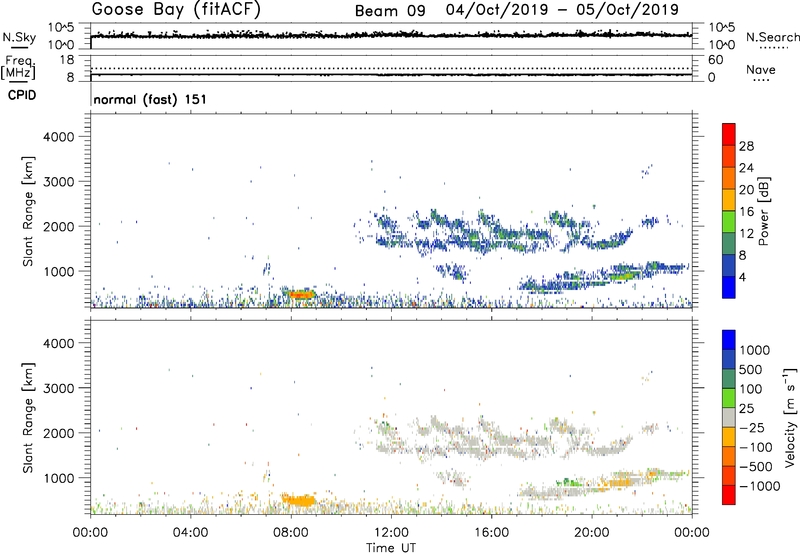Image resolution: width=800 pixels, height=554 pixels.
Task: Click the '12:00' time axis tick label
Action: click(391, 533)
